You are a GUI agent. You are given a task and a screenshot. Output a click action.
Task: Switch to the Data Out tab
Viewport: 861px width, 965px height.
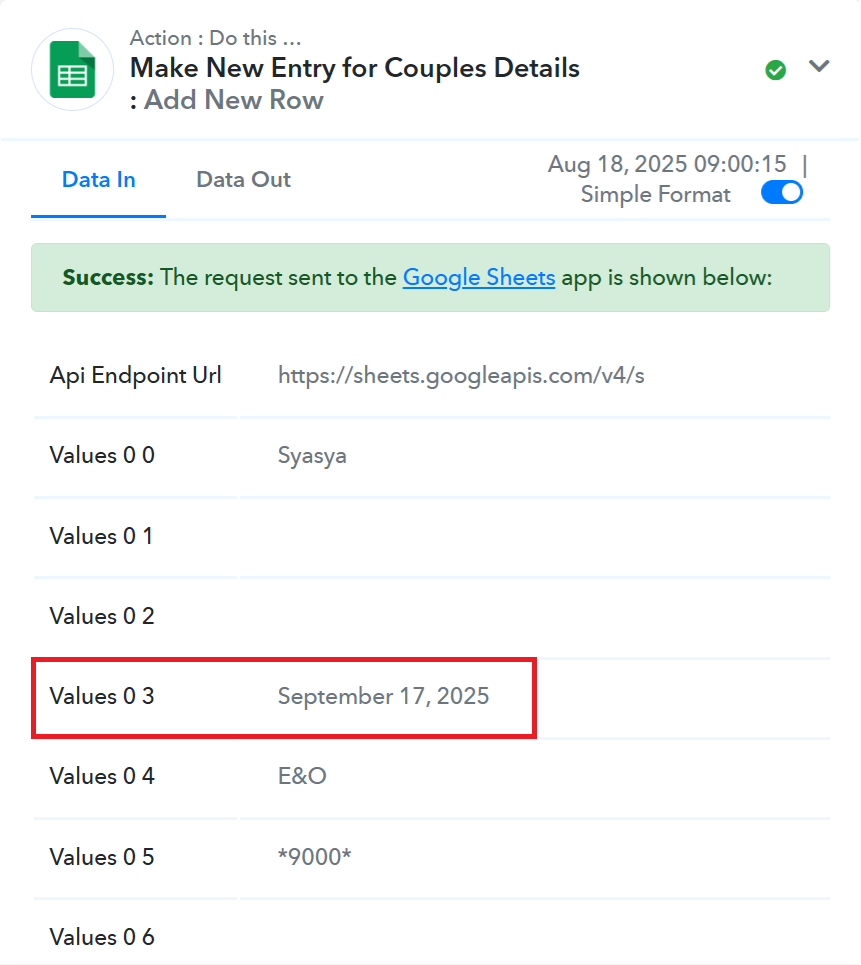243,180
